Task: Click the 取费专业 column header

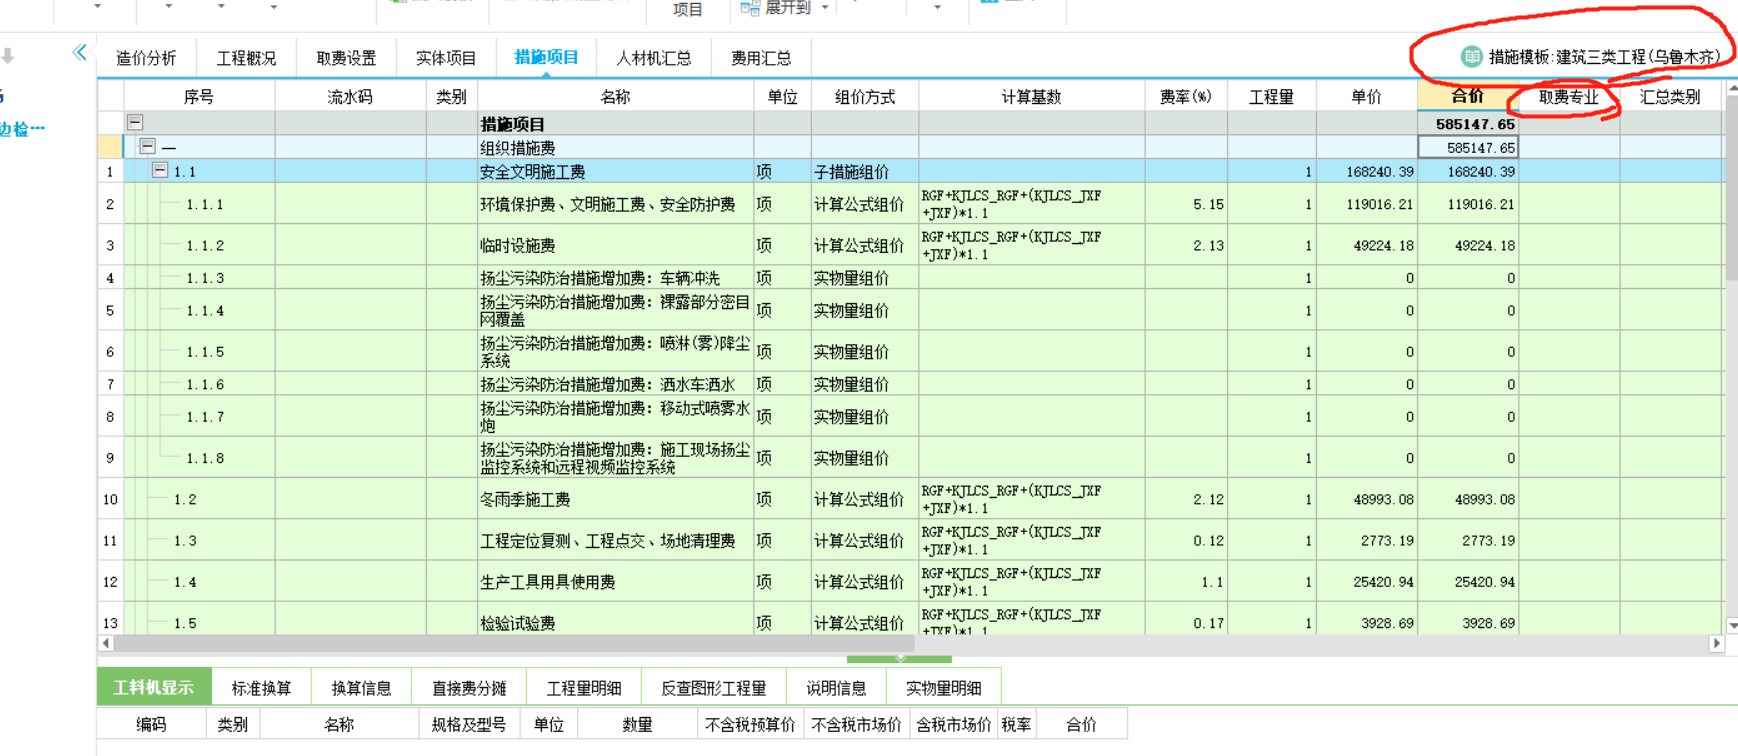Action: click(x=1568, y=97)
